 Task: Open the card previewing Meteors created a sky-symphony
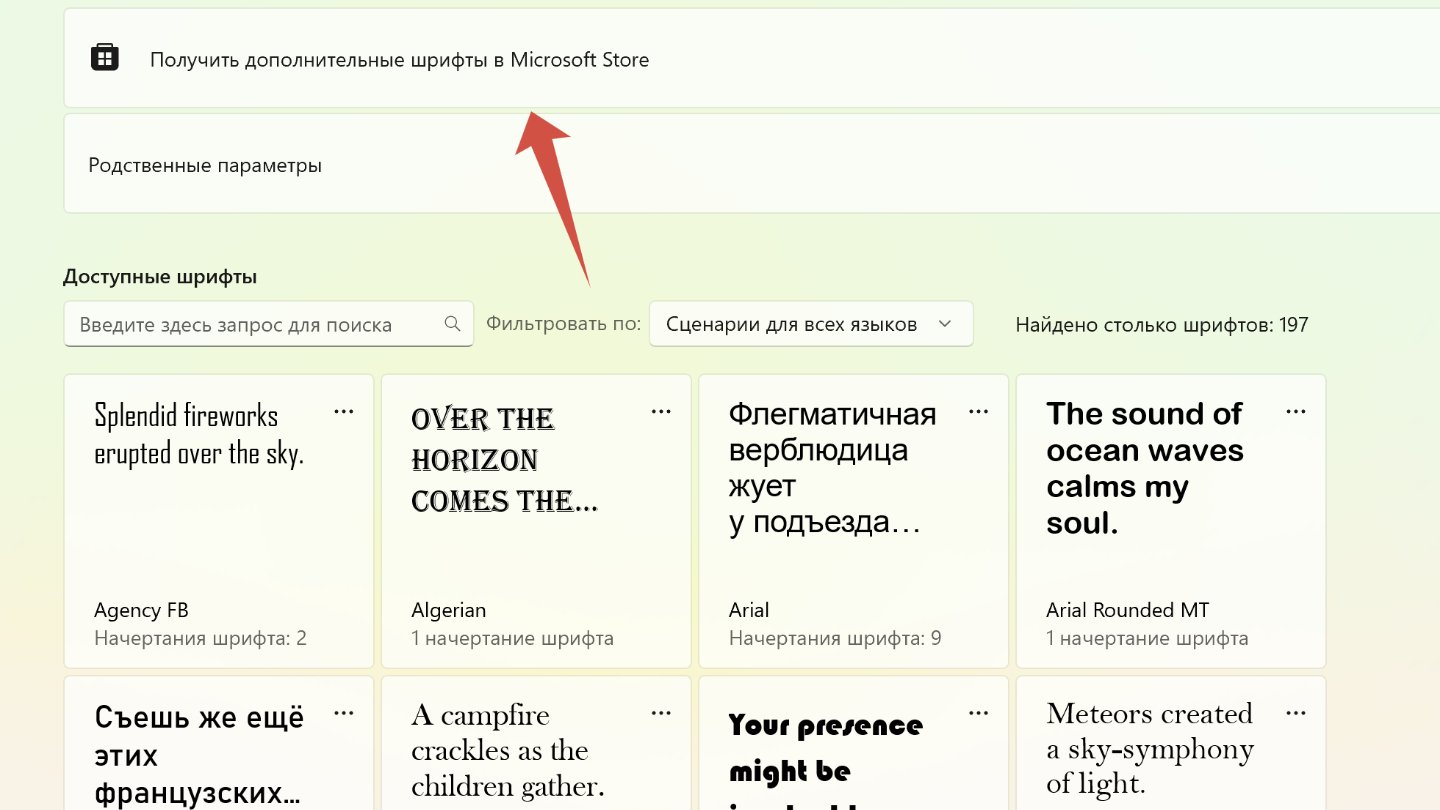[1171, 743]
